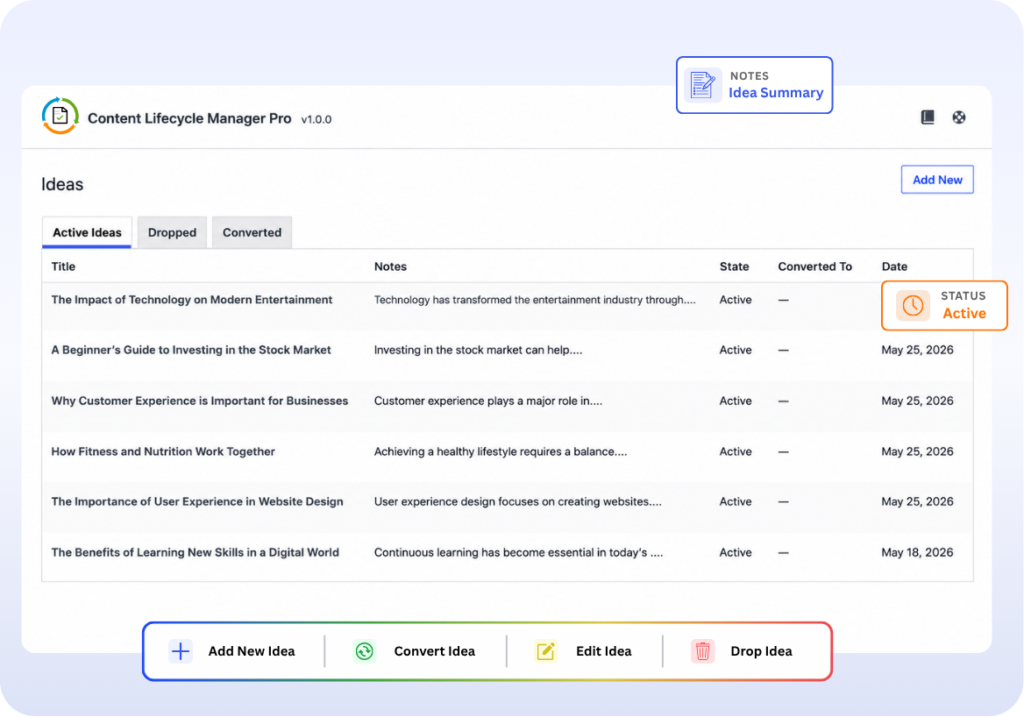
Task: Click the note 'Investing in the stock market can help'
Action: point(478,350)
